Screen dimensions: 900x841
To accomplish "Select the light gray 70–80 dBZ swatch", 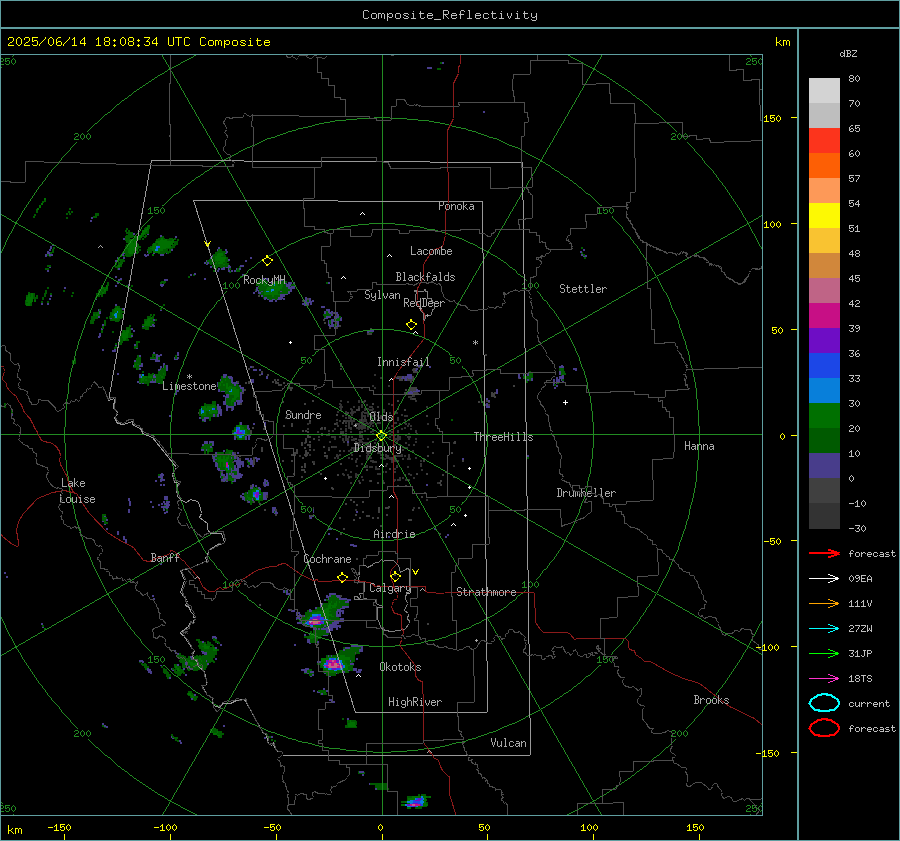I will click(x=824, y=91).
